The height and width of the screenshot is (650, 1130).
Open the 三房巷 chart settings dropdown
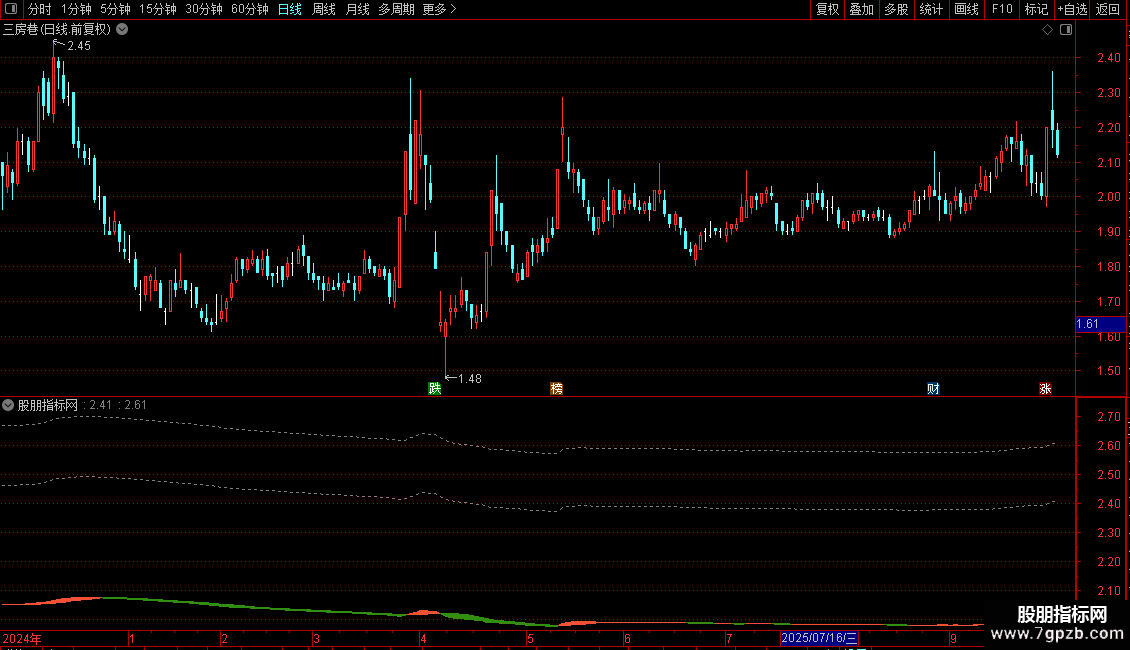click(123, 30)
